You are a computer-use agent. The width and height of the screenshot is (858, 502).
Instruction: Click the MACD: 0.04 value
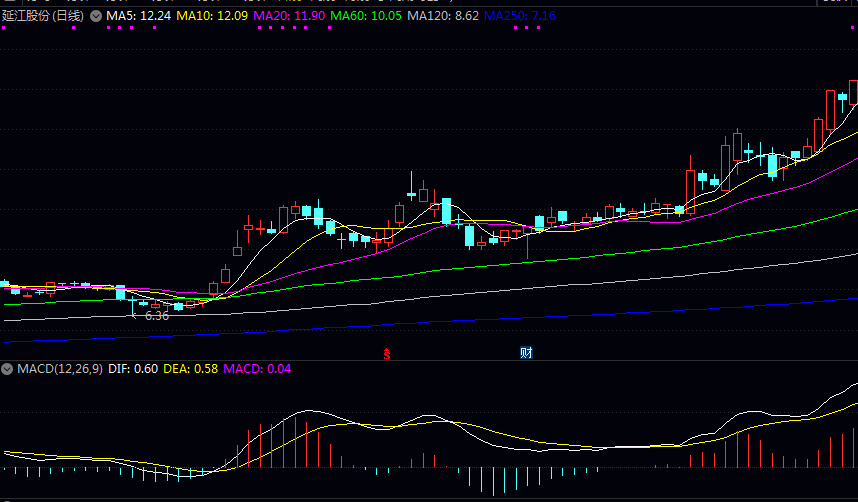(x=257, y=369)
